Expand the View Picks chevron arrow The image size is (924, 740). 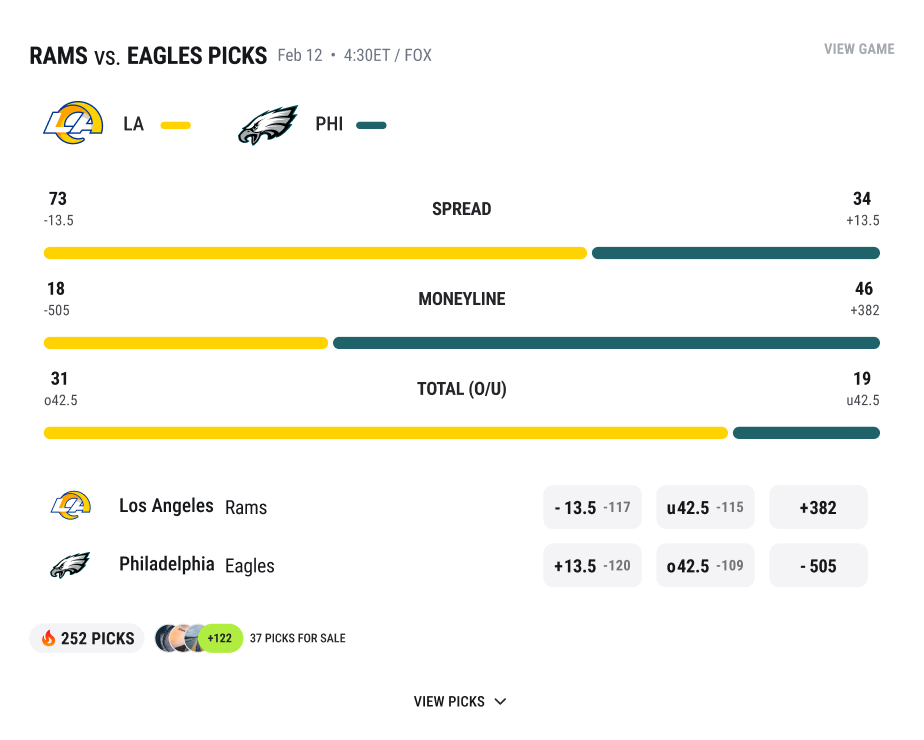[500, 702]
